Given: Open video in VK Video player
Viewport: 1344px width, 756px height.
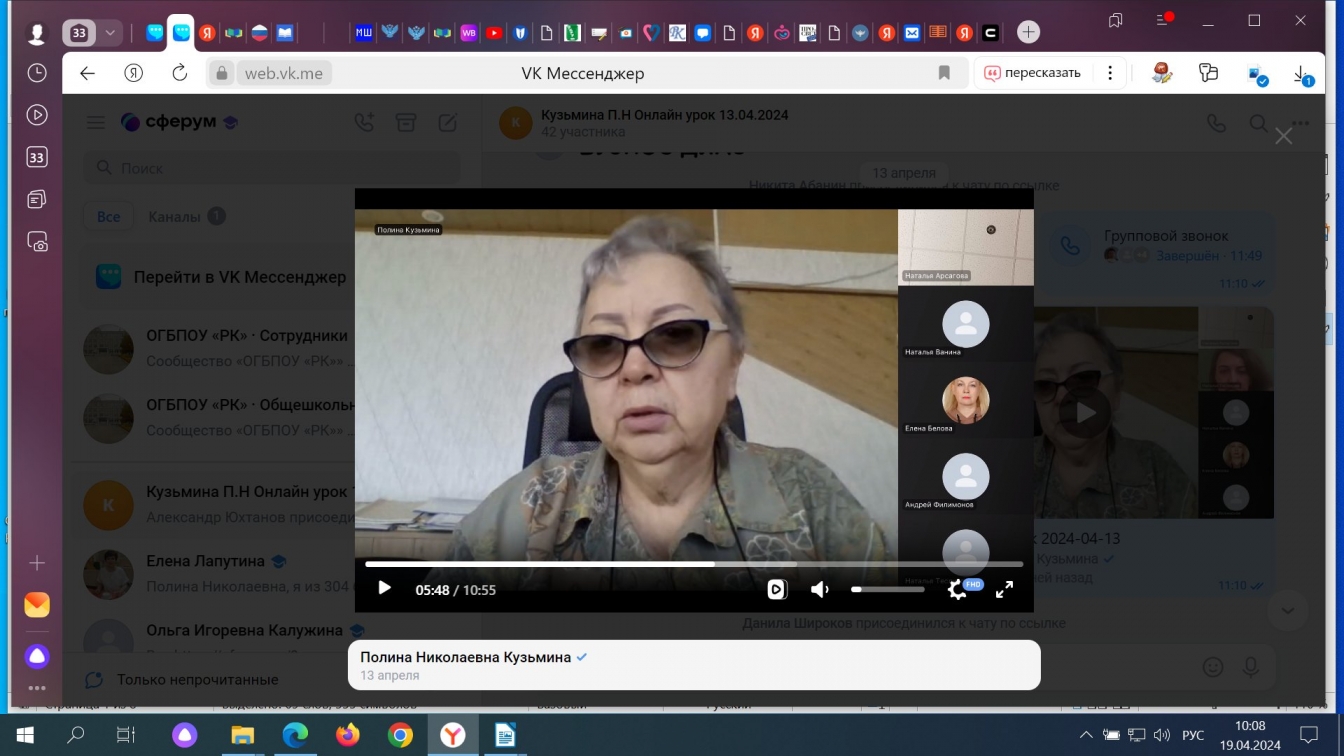Looking at the screenshot, I should 777,590.
